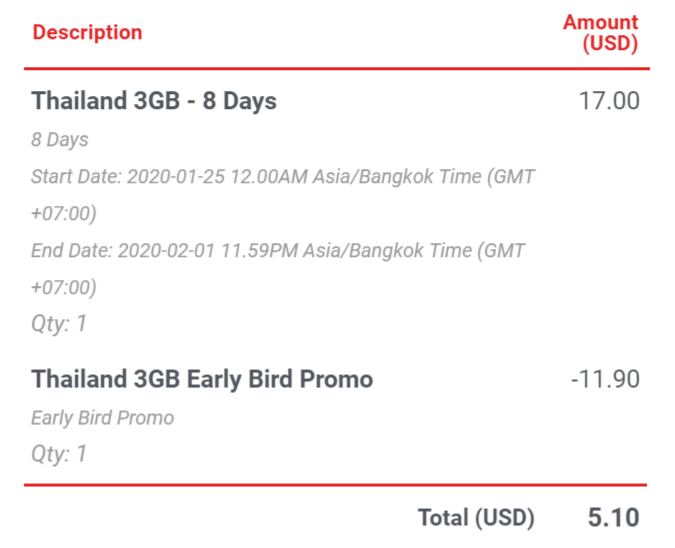
Task: Click the italic Early Bird Promo subtitle
Action: pos(102,418)
